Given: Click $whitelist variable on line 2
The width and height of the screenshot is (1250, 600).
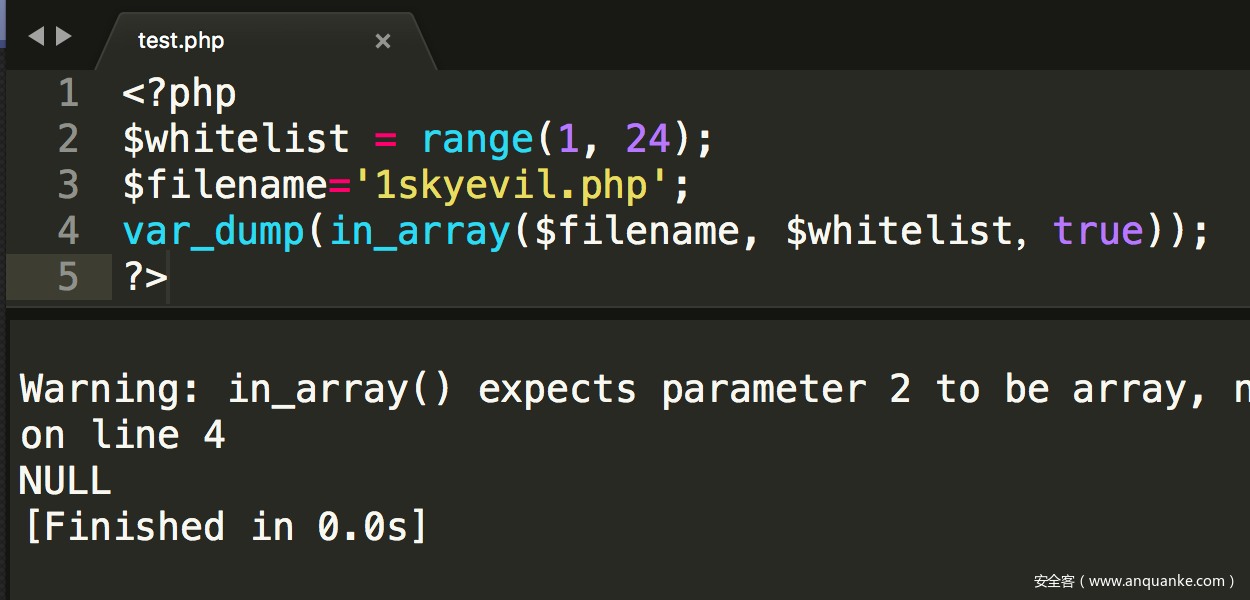Looking at the screenshot, I should [236, 139].
